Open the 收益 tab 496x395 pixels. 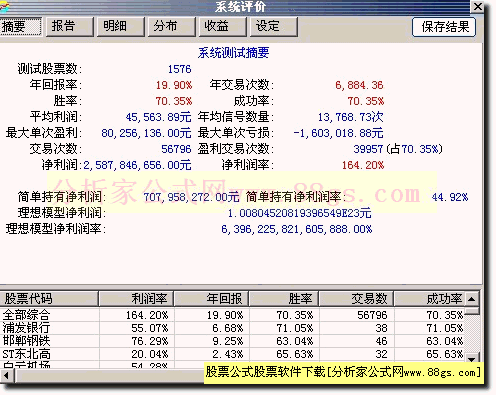(x=222, y=27)
